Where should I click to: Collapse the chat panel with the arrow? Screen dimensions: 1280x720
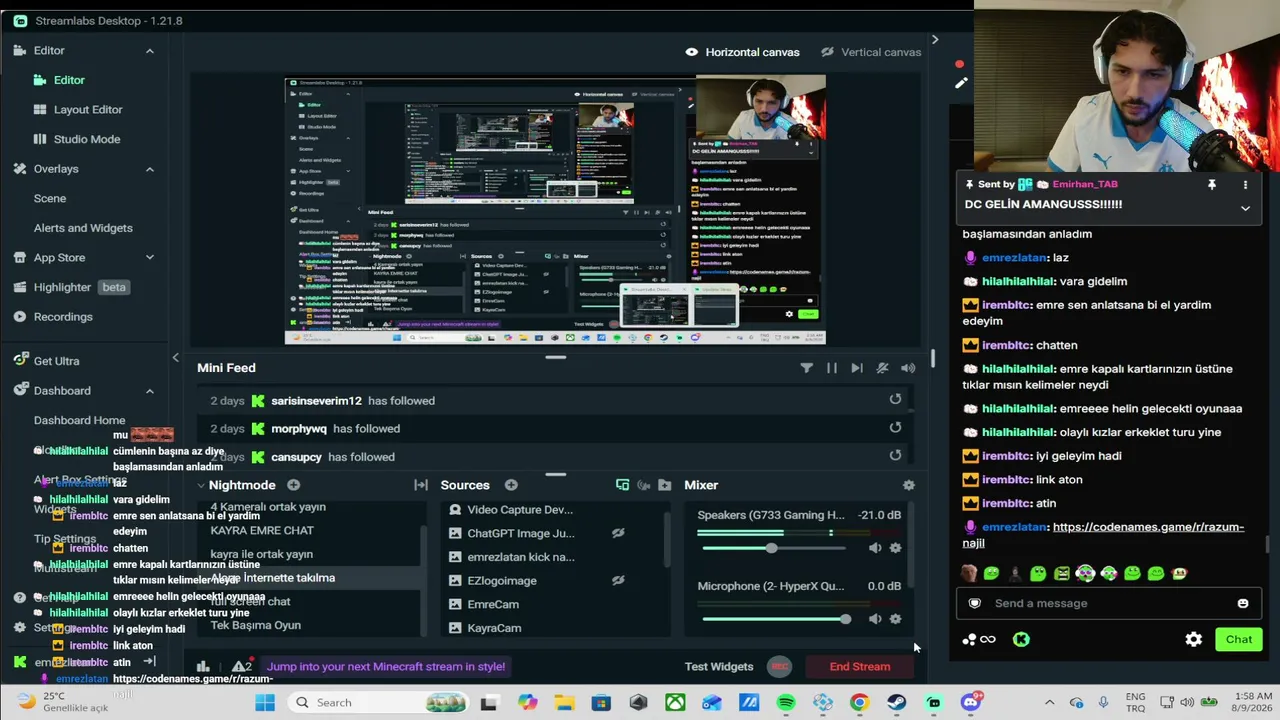coord(935,40)
